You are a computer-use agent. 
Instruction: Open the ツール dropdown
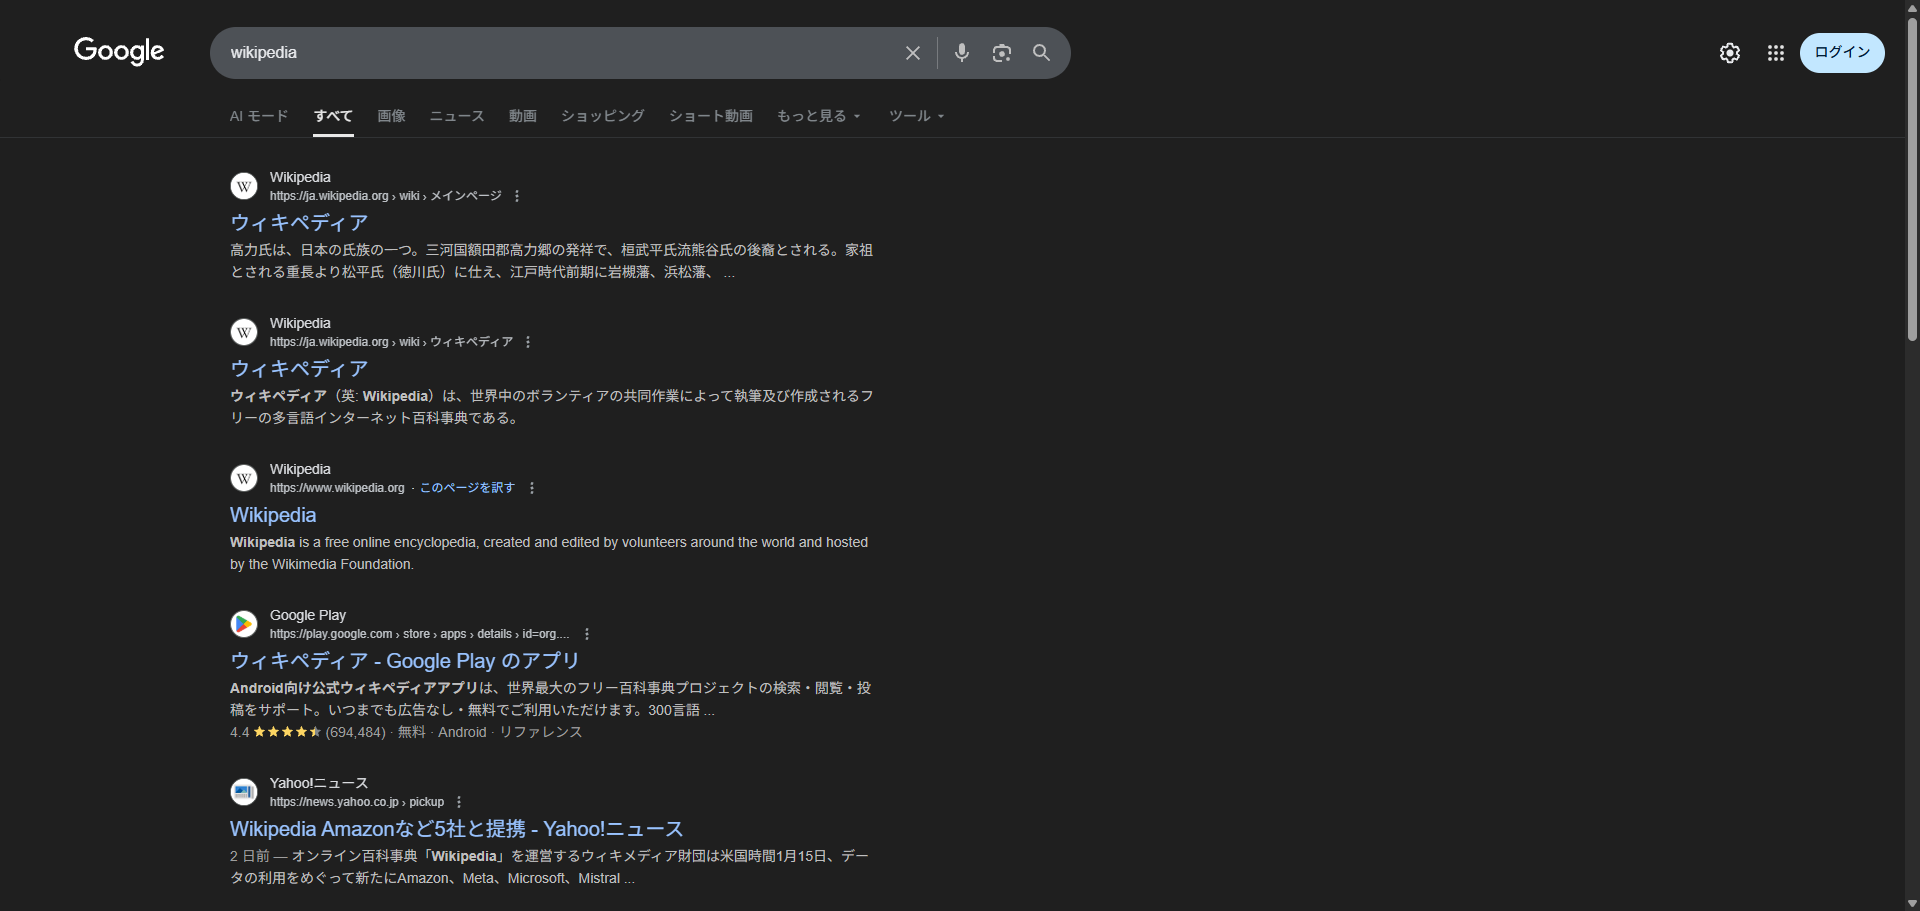[x=915, y=116]
